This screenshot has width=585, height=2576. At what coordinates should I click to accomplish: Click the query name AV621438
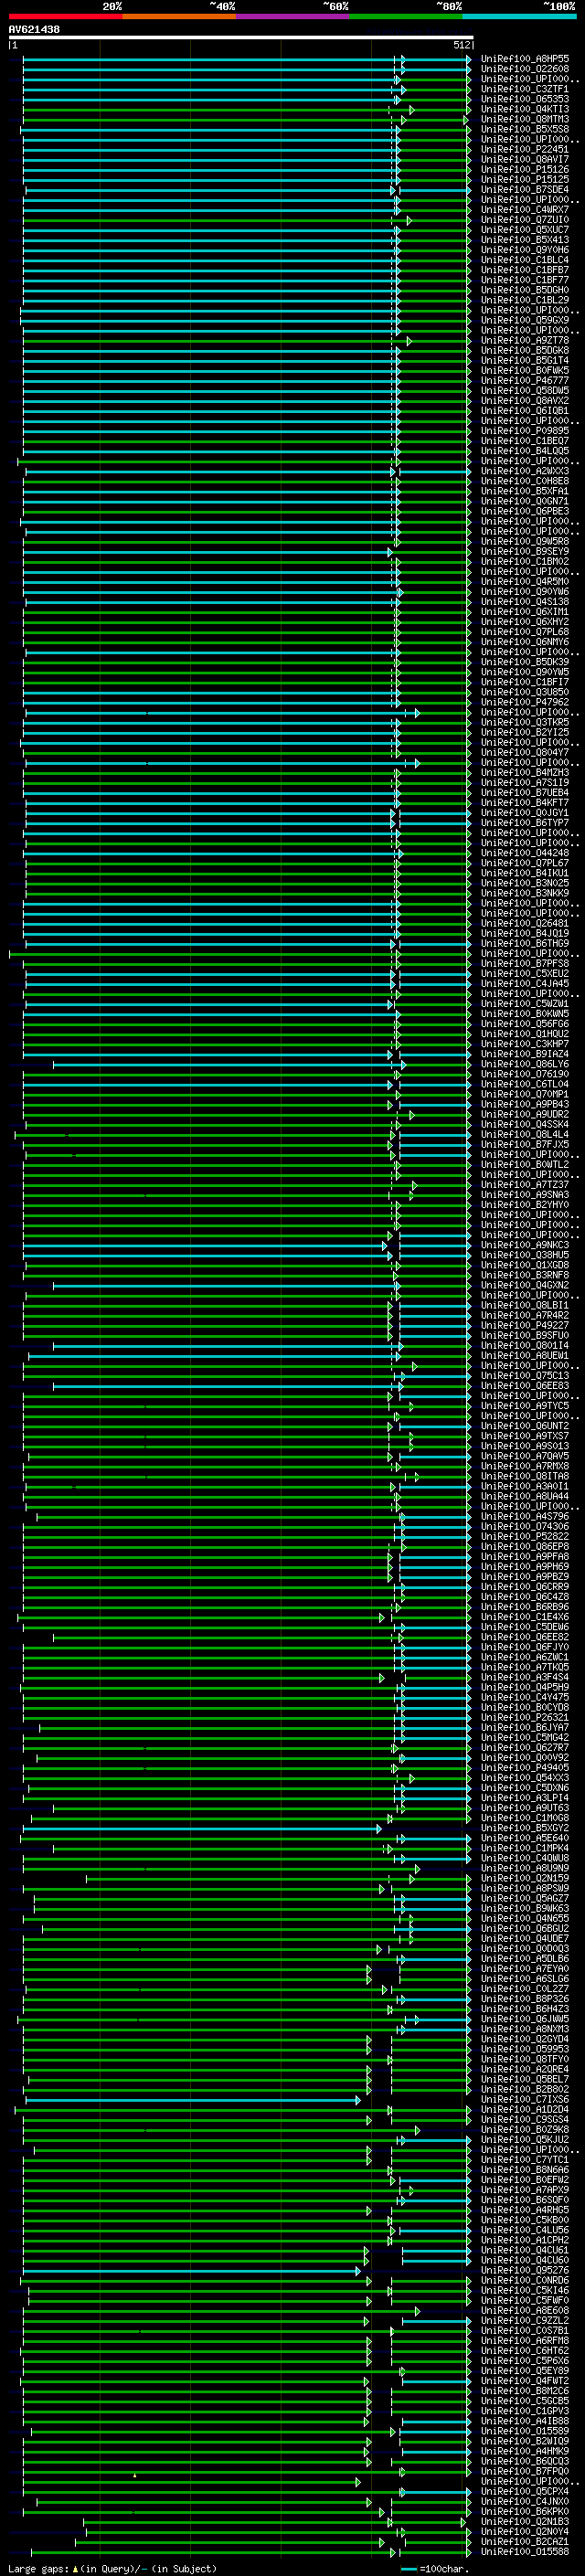pyautogui.click(x=34, y=29)
